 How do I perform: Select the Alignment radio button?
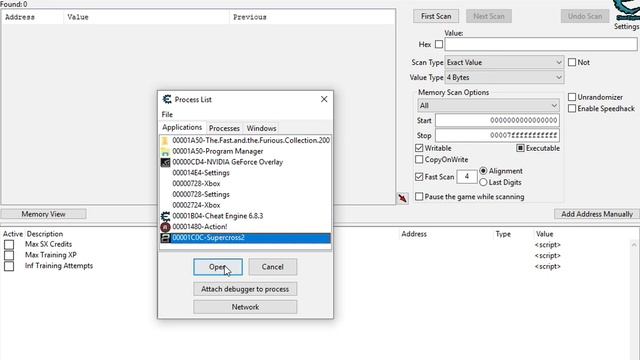[x=483, y=171]
